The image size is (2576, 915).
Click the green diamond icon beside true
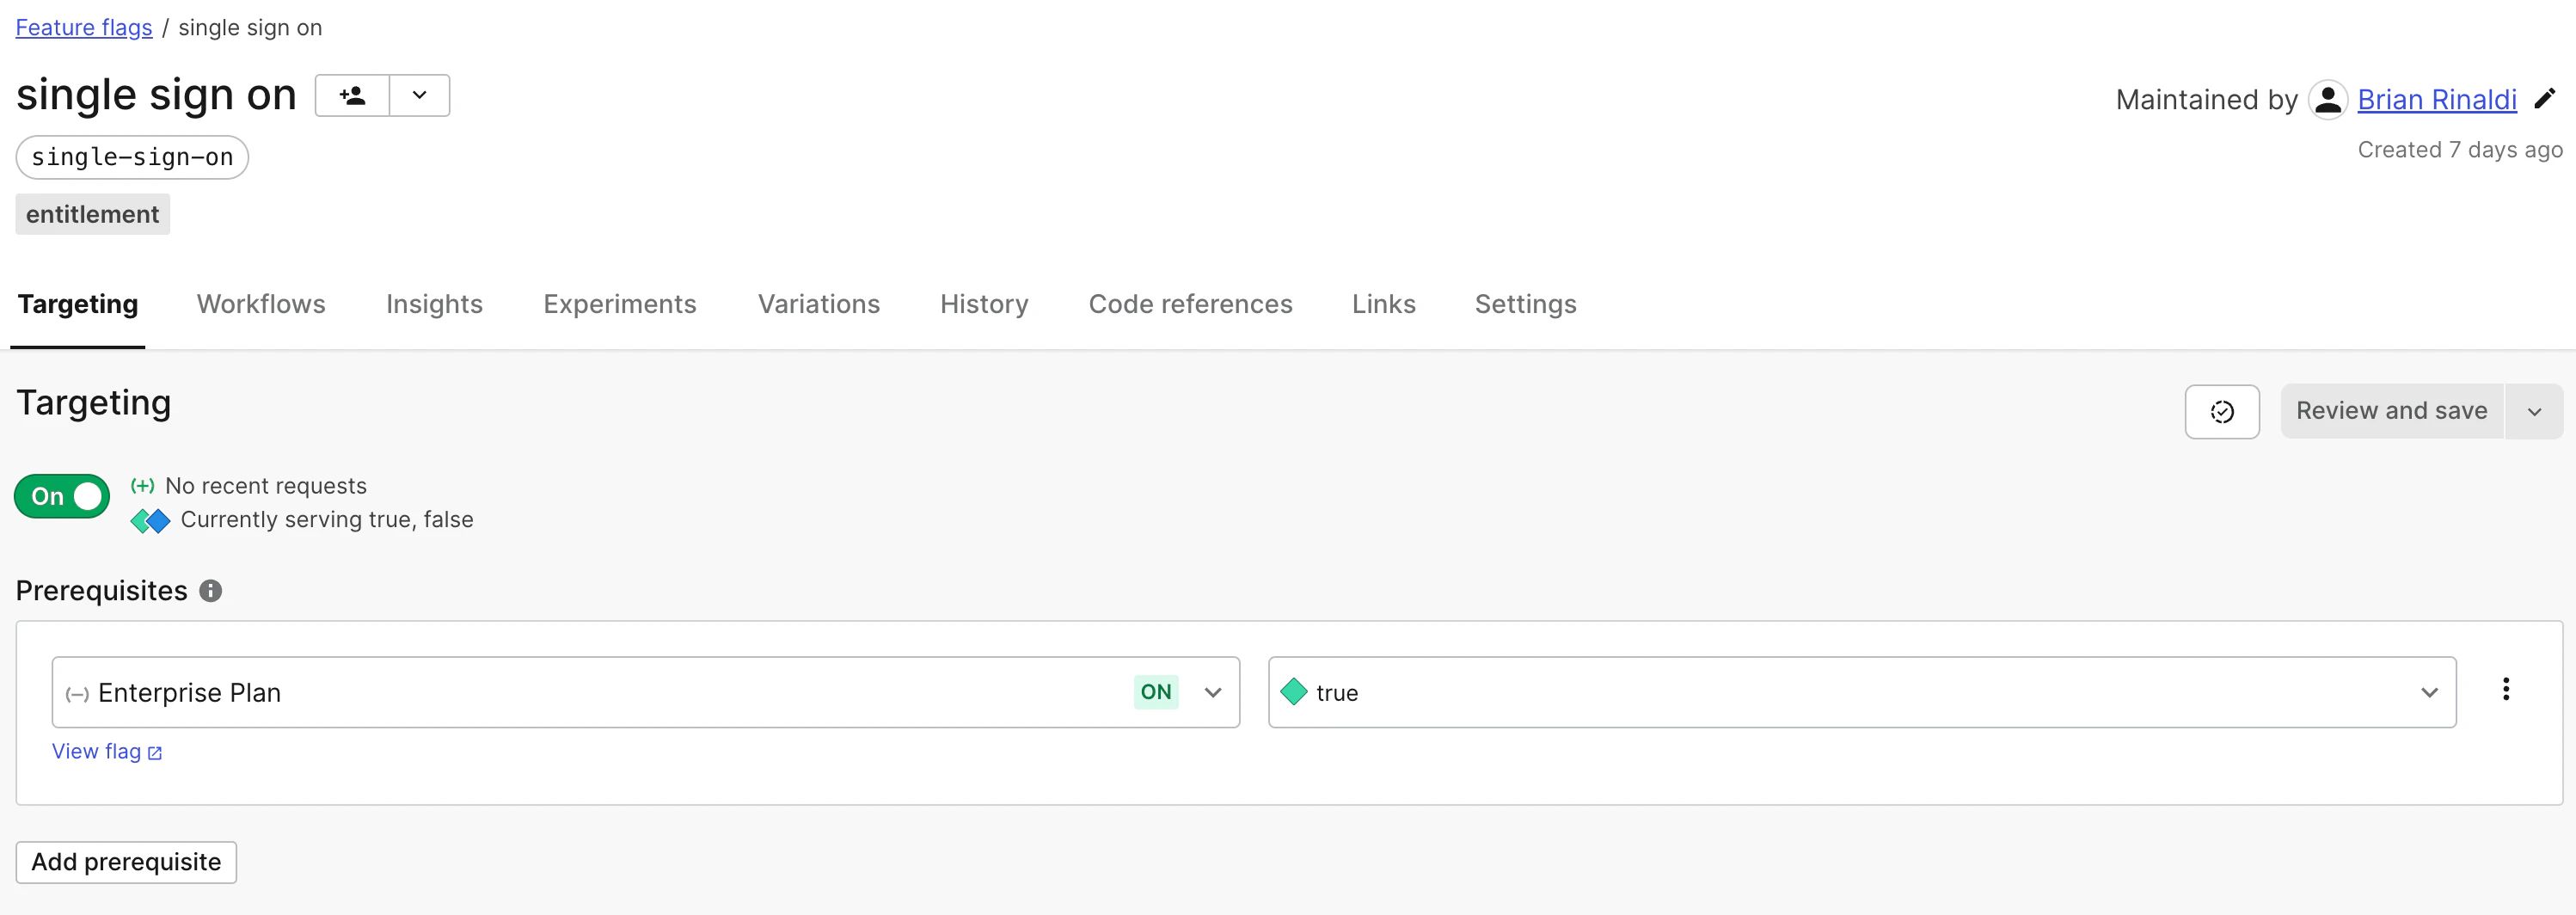(x=1294, y=691)
